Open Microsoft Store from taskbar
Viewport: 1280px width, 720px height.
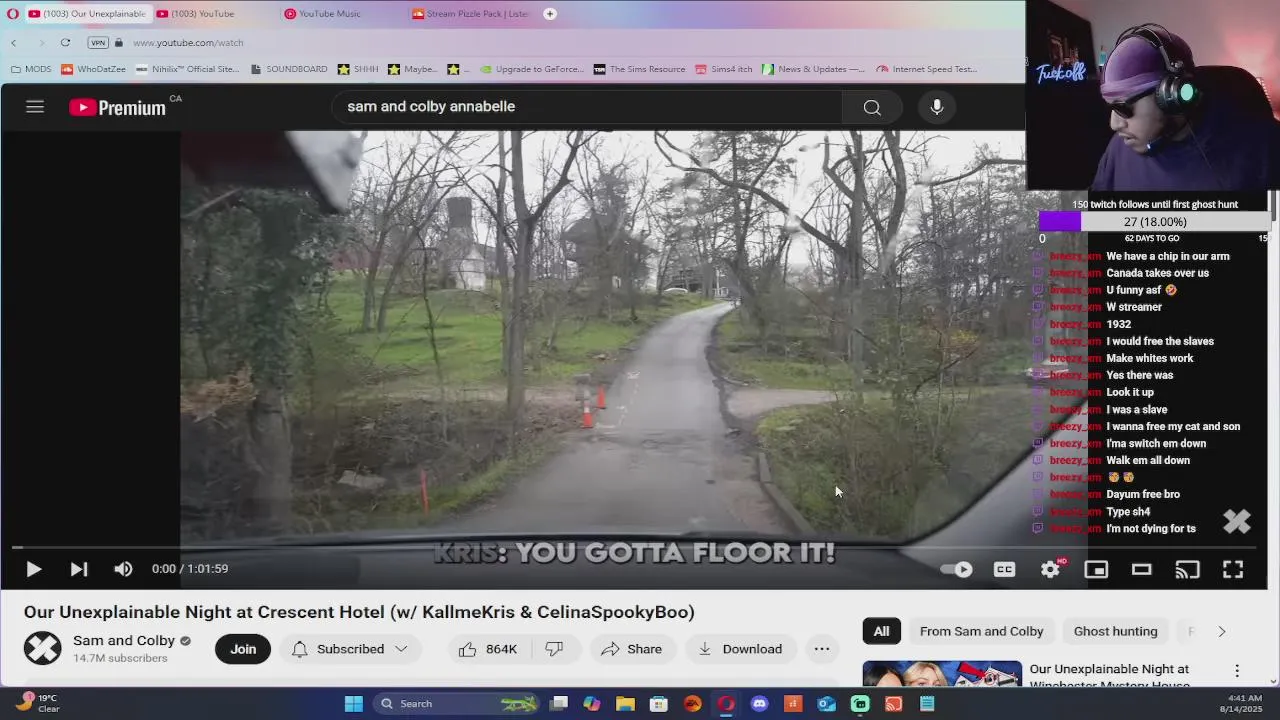point(659,704)
